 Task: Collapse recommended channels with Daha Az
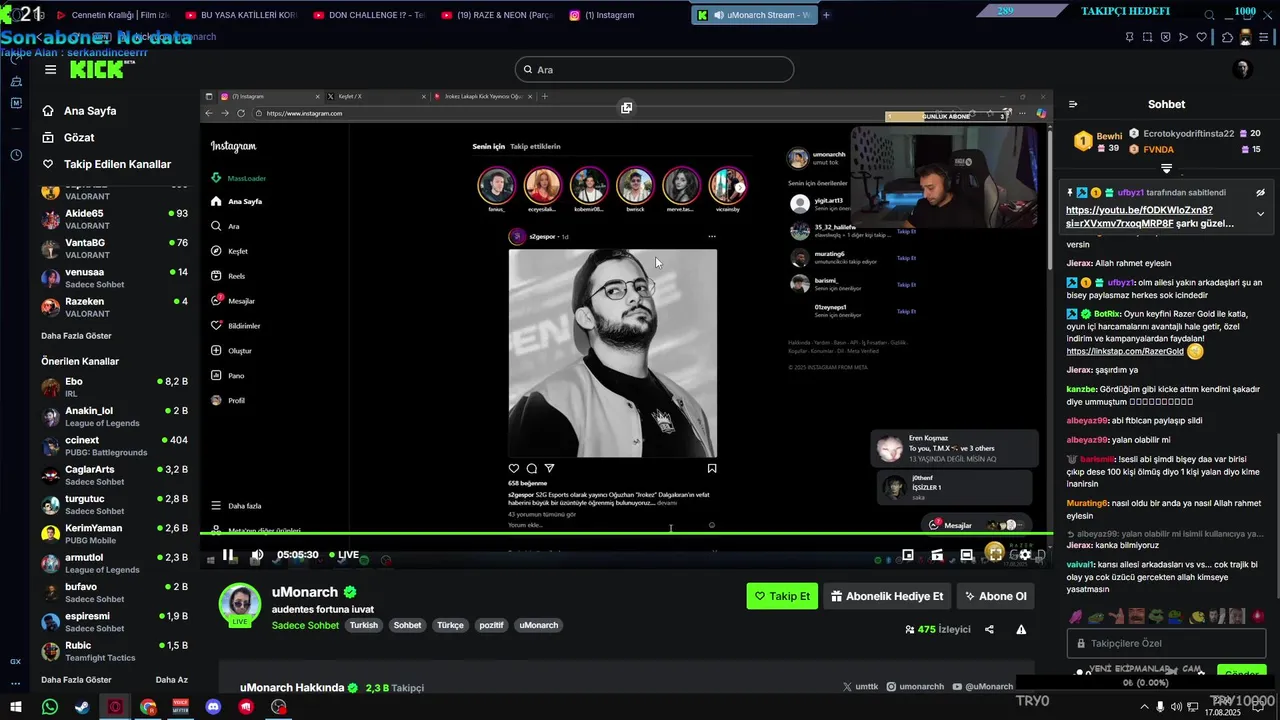tap(172, 680)
